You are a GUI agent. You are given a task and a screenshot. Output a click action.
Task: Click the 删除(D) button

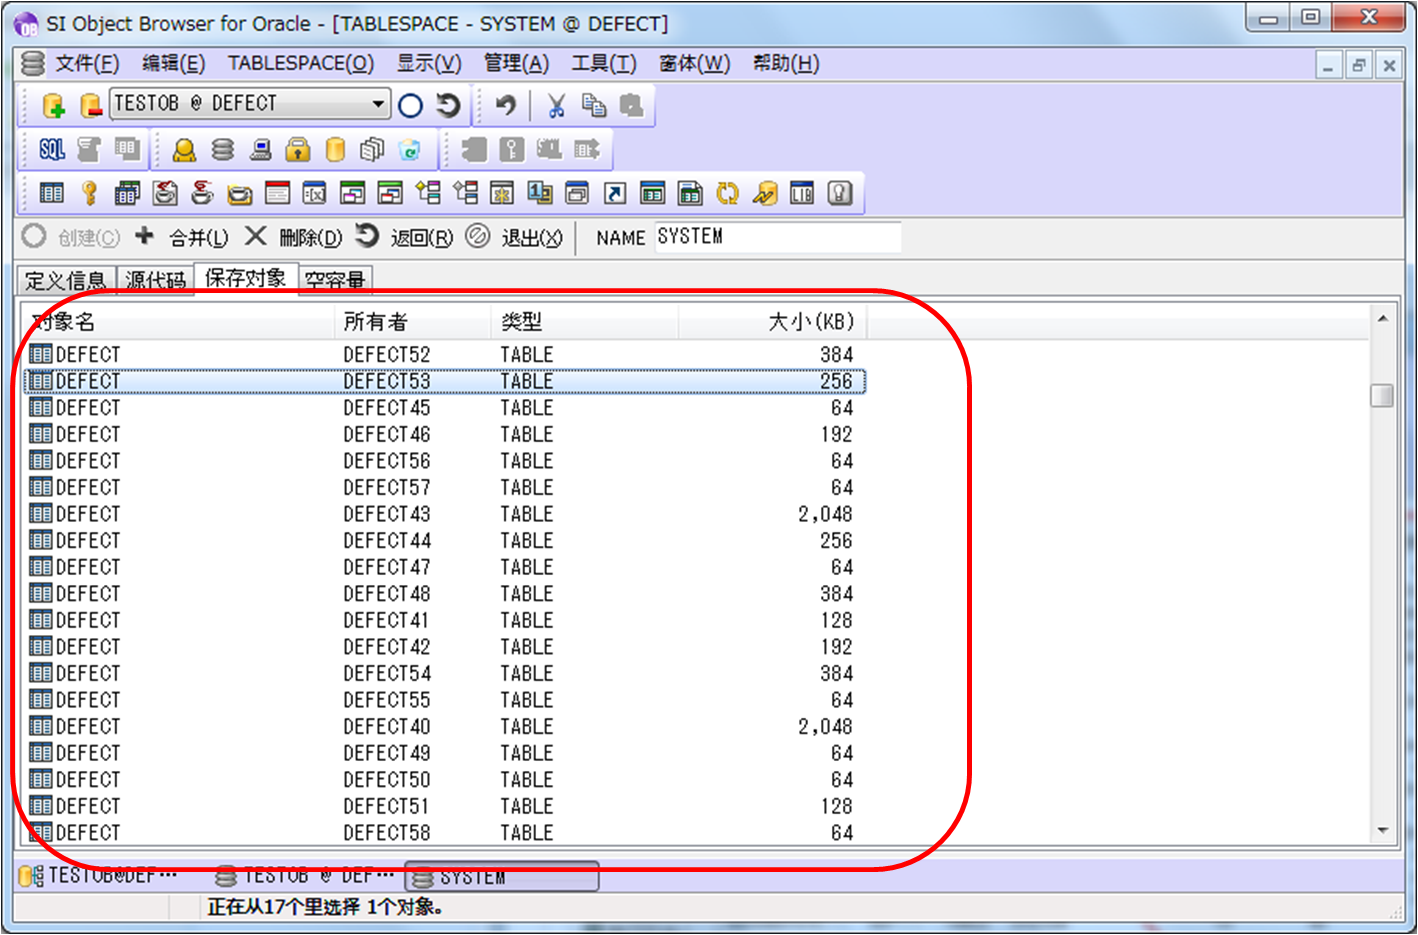293,237
